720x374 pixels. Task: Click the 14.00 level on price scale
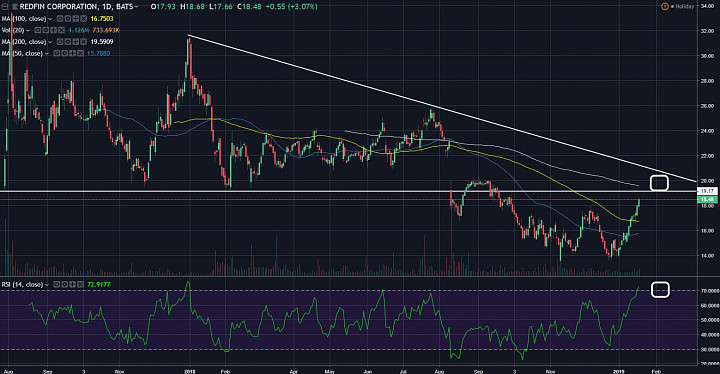(x=707, y=255)
